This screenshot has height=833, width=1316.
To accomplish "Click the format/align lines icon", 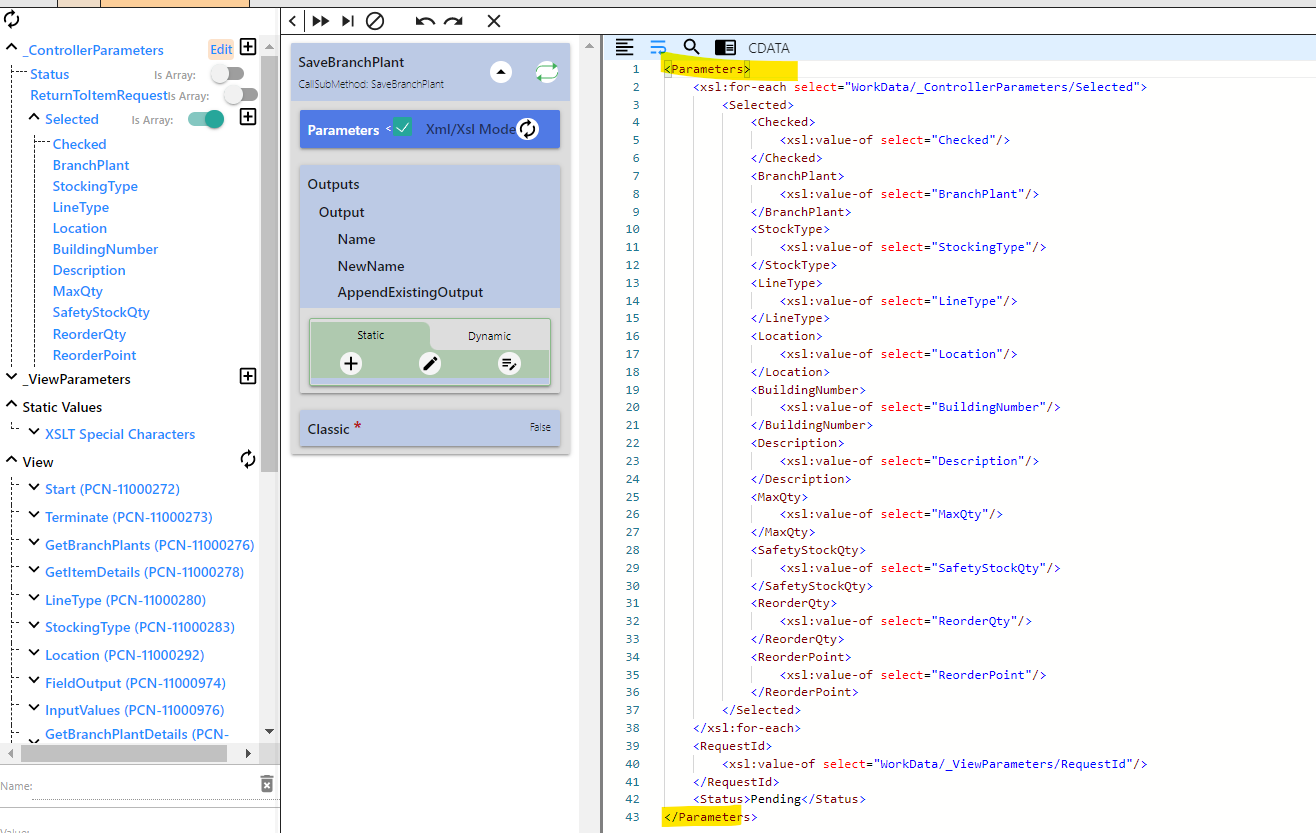I will (624, 47).
